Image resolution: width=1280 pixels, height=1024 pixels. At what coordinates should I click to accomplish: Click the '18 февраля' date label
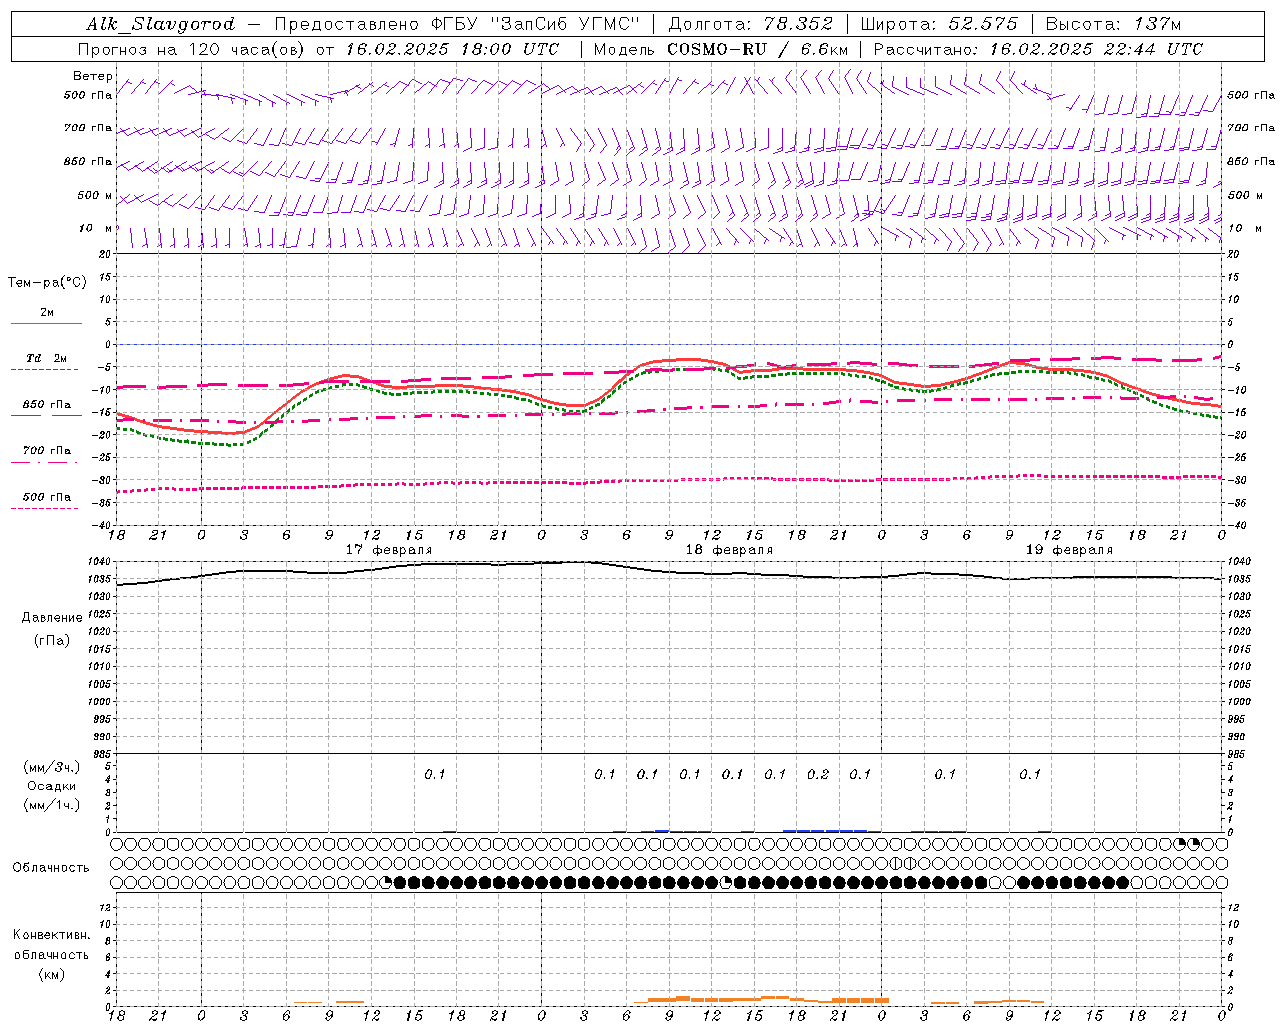click(x=729, y=550)
